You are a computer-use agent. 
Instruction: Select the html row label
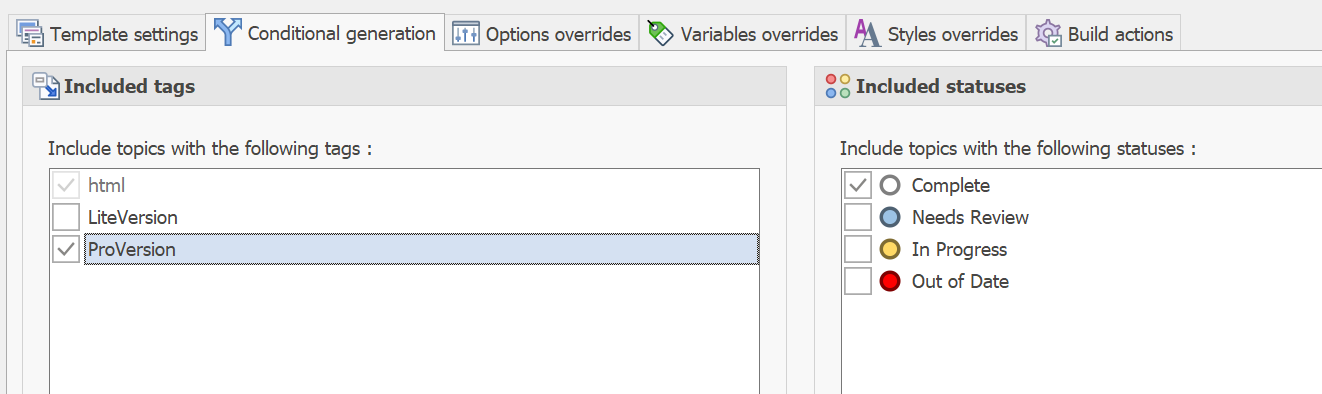(106, 185)
